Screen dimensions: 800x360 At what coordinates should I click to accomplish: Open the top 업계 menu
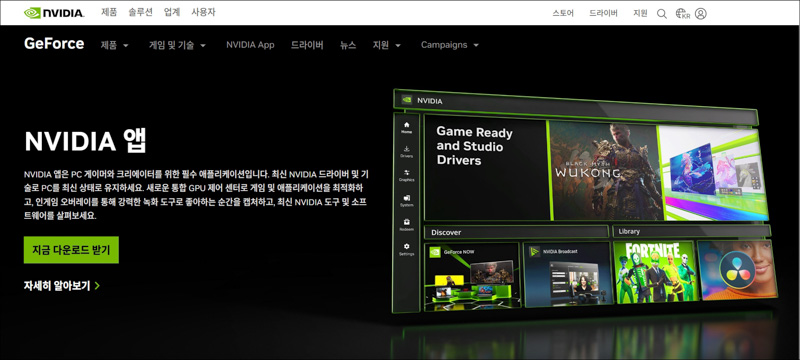tap(172, 12)
